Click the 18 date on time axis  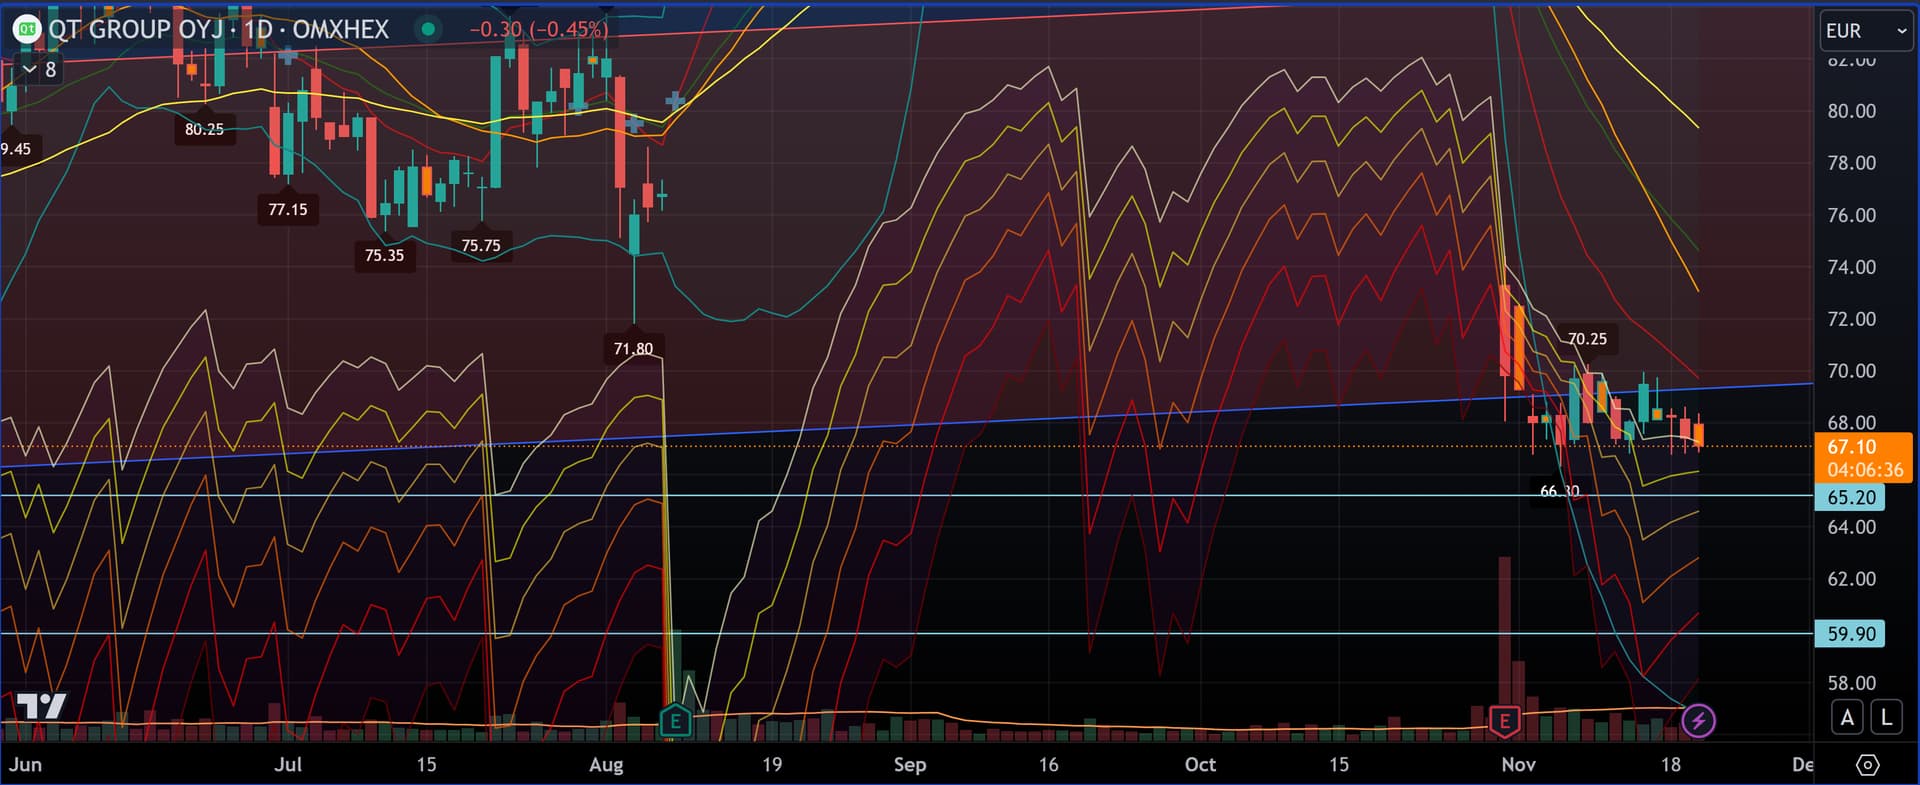pos(1670,765)
